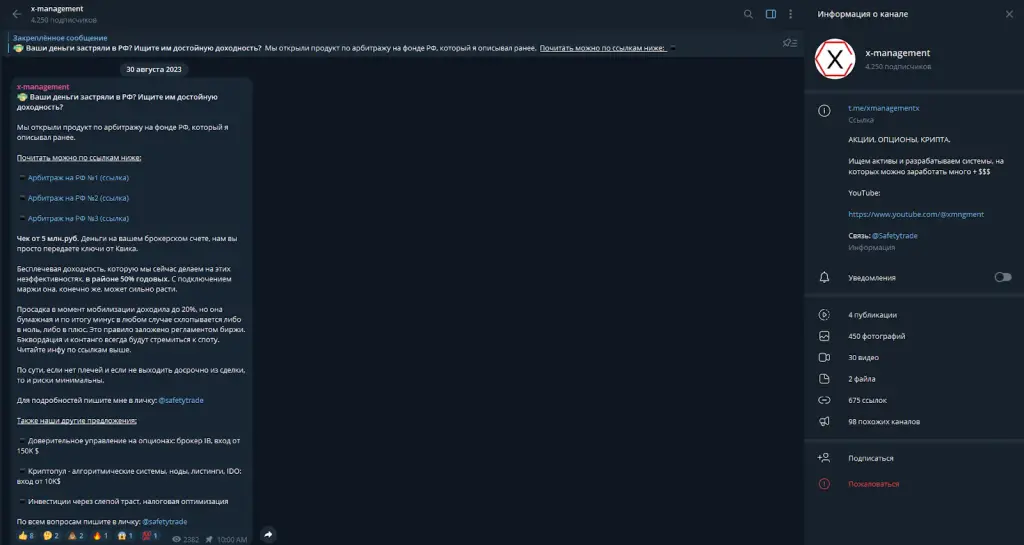Screen dimensions: 1024x545
Task: Click the 30 августа 2023 date badge
Action: (x=153, y=69)
